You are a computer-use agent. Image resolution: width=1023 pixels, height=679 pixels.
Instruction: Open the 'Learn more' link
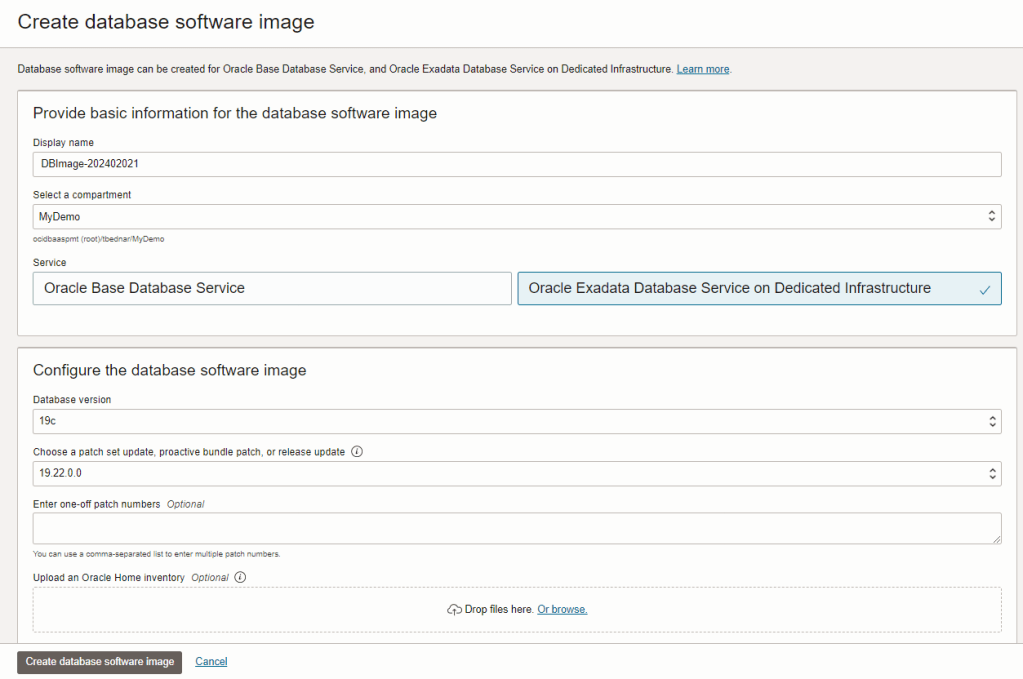tap(703, 69)
